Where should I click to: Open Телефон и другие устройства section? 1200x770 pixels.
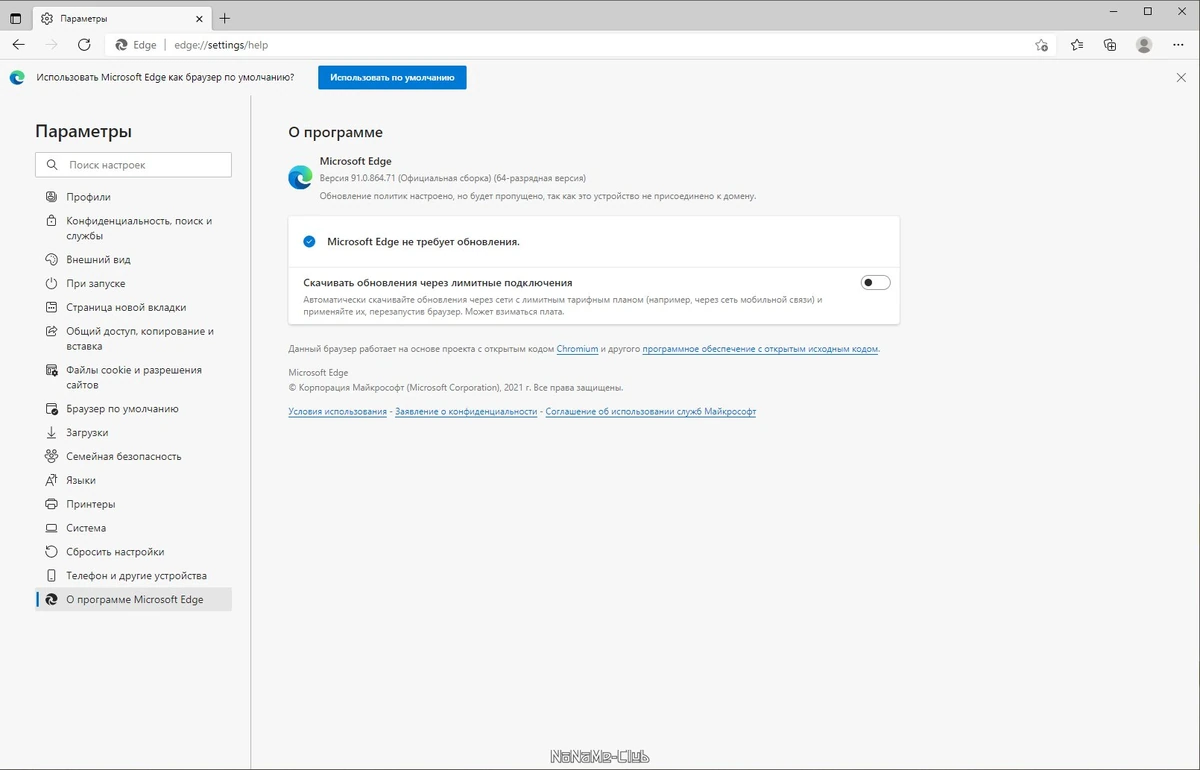pyautogui.click(x=134, y=576)
